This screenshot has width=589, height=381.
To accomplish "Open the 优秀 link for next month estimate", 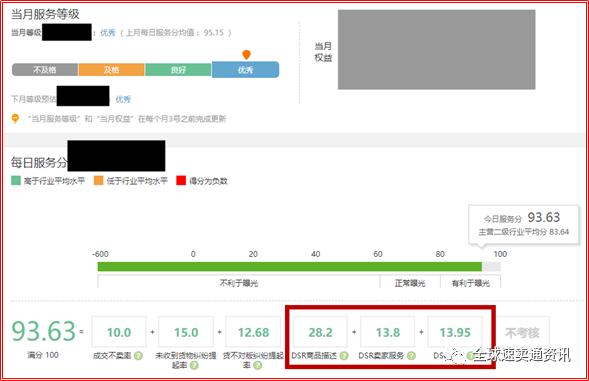I will 123,99.
